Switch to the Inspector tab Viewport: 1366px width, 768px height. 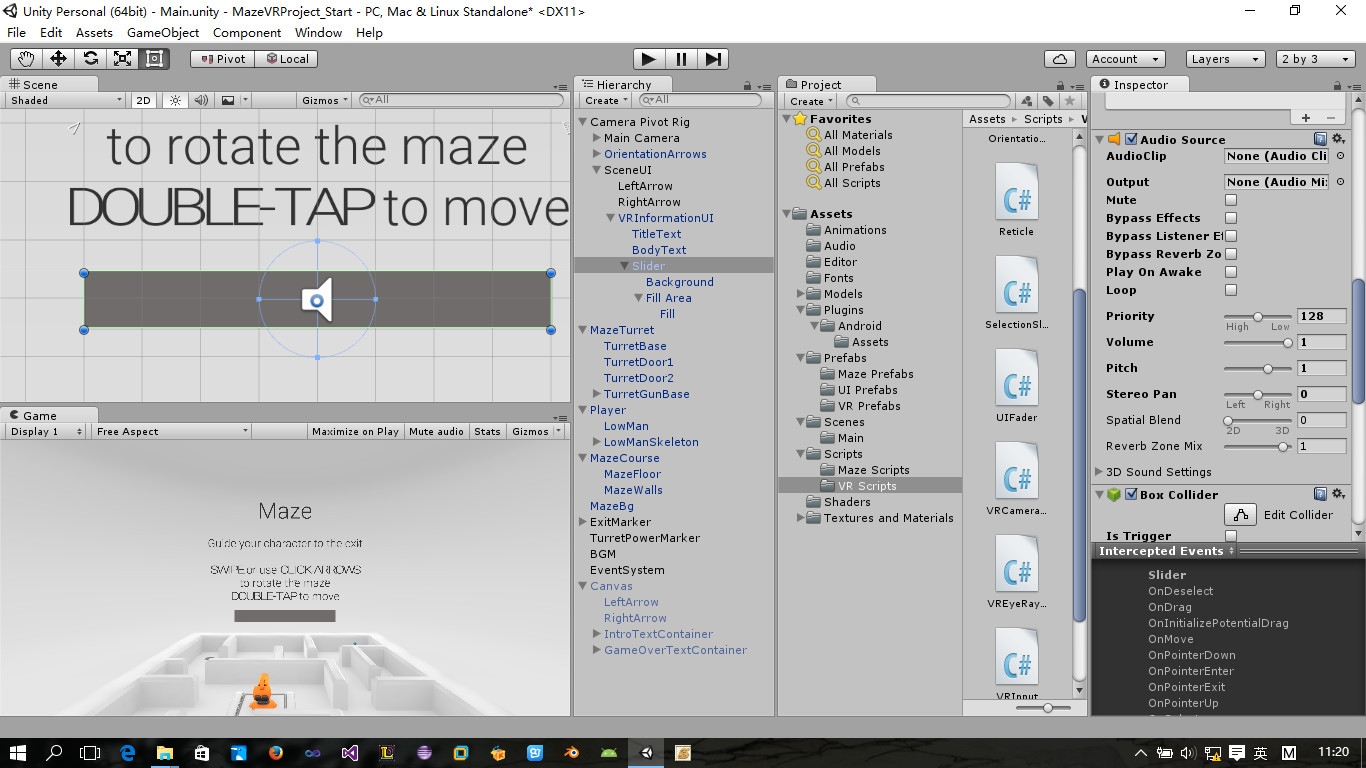click(x=1139, y=85)
